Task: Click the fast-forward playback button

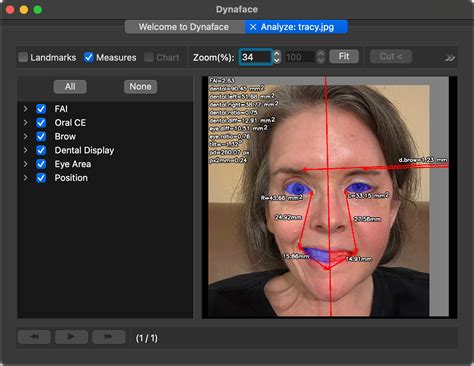Action: pyautogui.click(x=109, y=337)
